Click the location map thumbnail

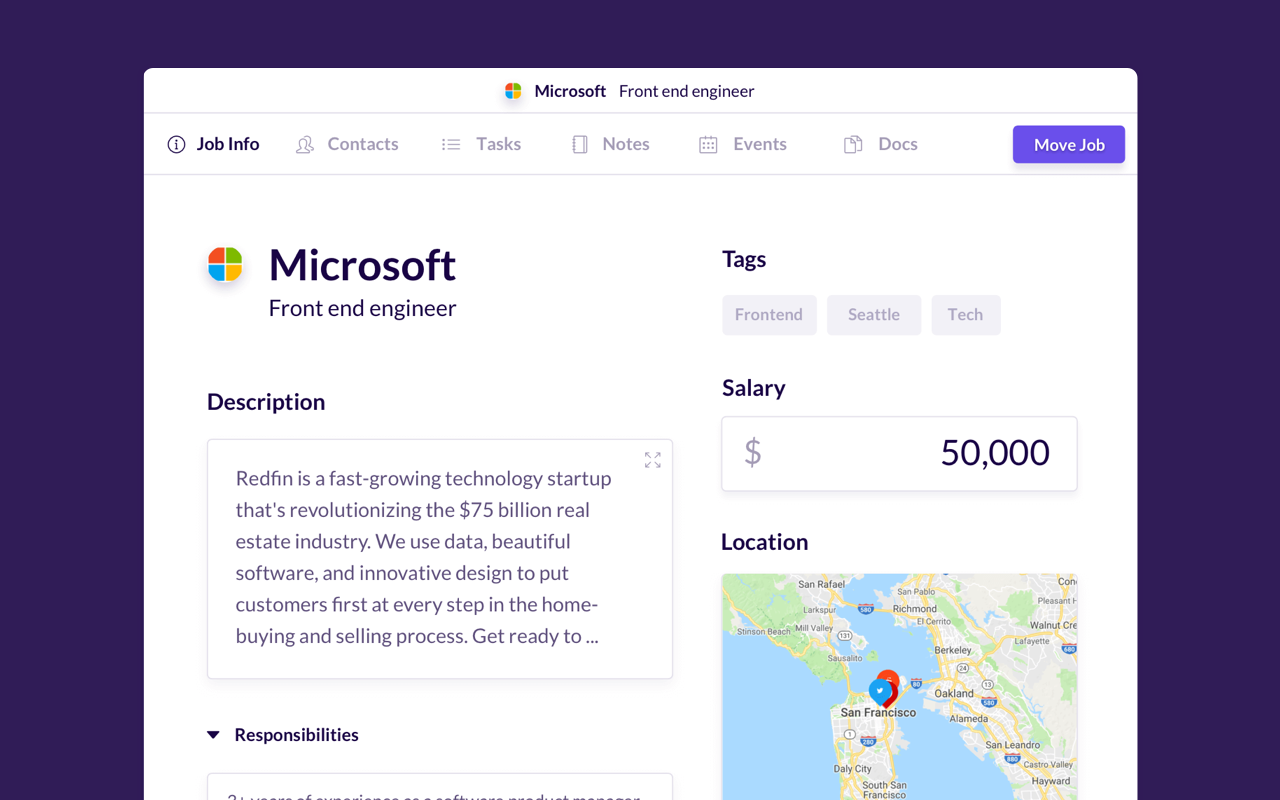click(x=899, y=687)
